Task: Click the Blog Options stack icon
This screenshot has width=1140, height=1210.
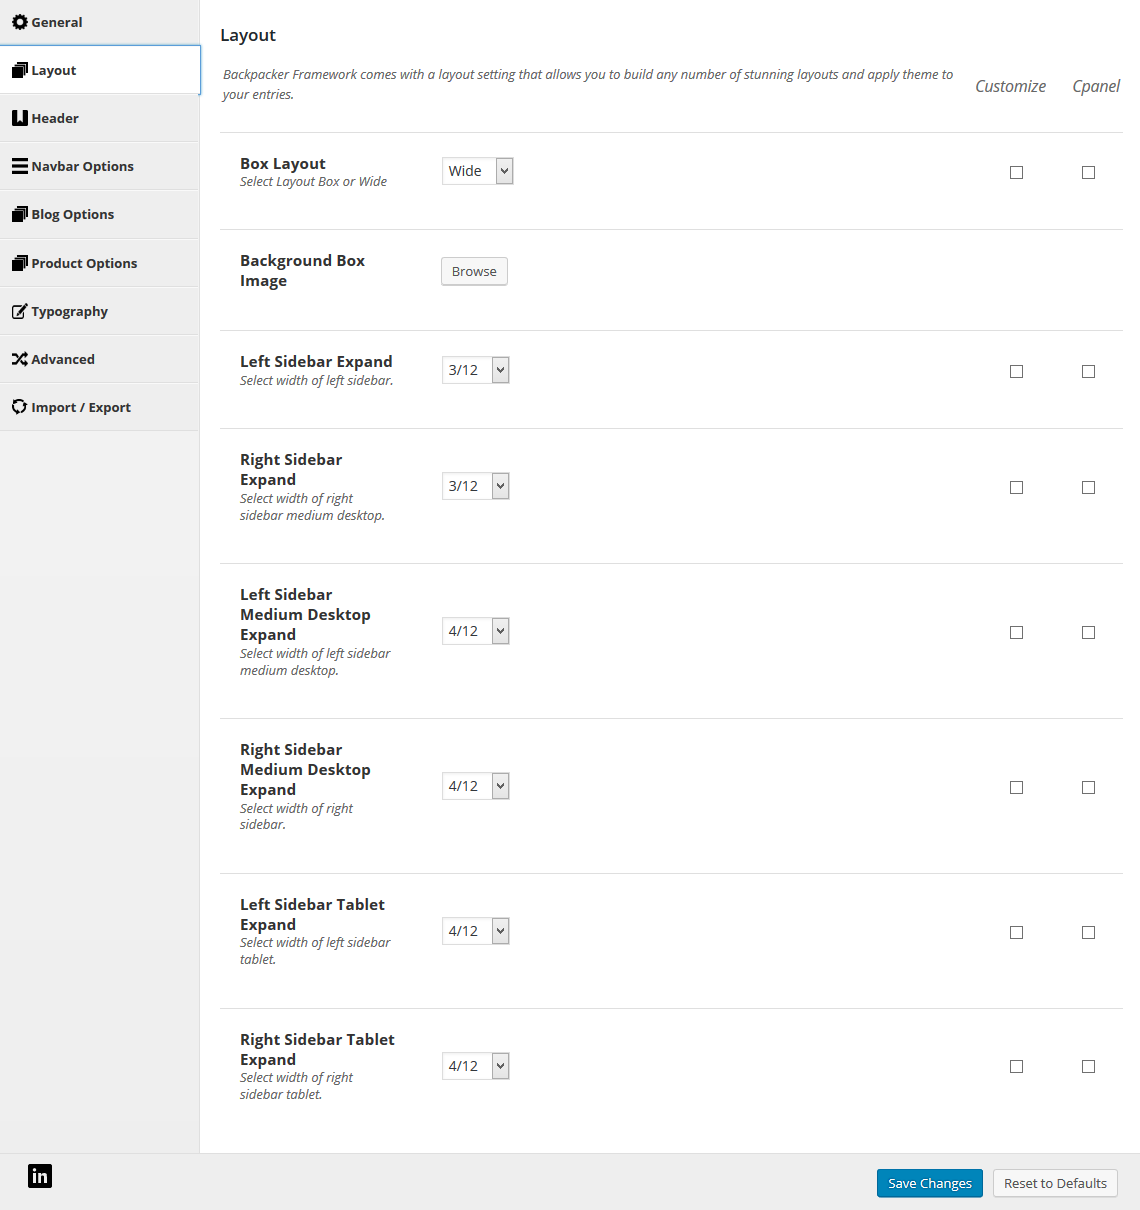Action: pyautogui.click(x=20, y=214)
